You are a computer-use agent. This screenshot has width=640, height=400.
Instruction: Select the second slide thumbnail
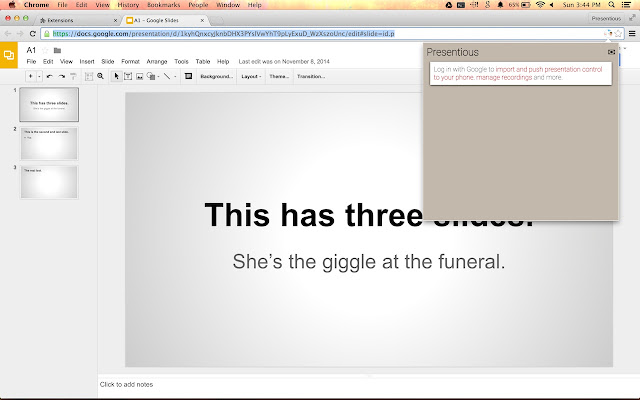point(49,144)
